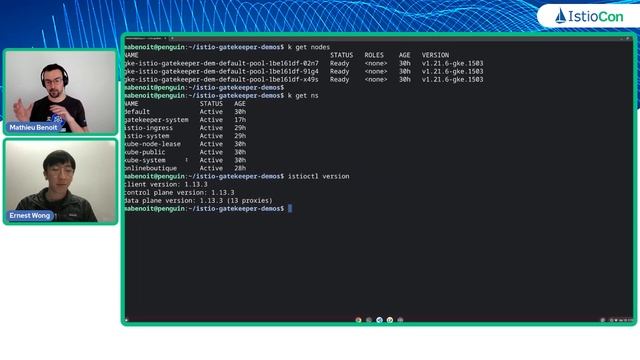Click v1.21.6-gke.1503 in the 02n7 row
This screenshot has width=640, height=360.
point(453,63)
